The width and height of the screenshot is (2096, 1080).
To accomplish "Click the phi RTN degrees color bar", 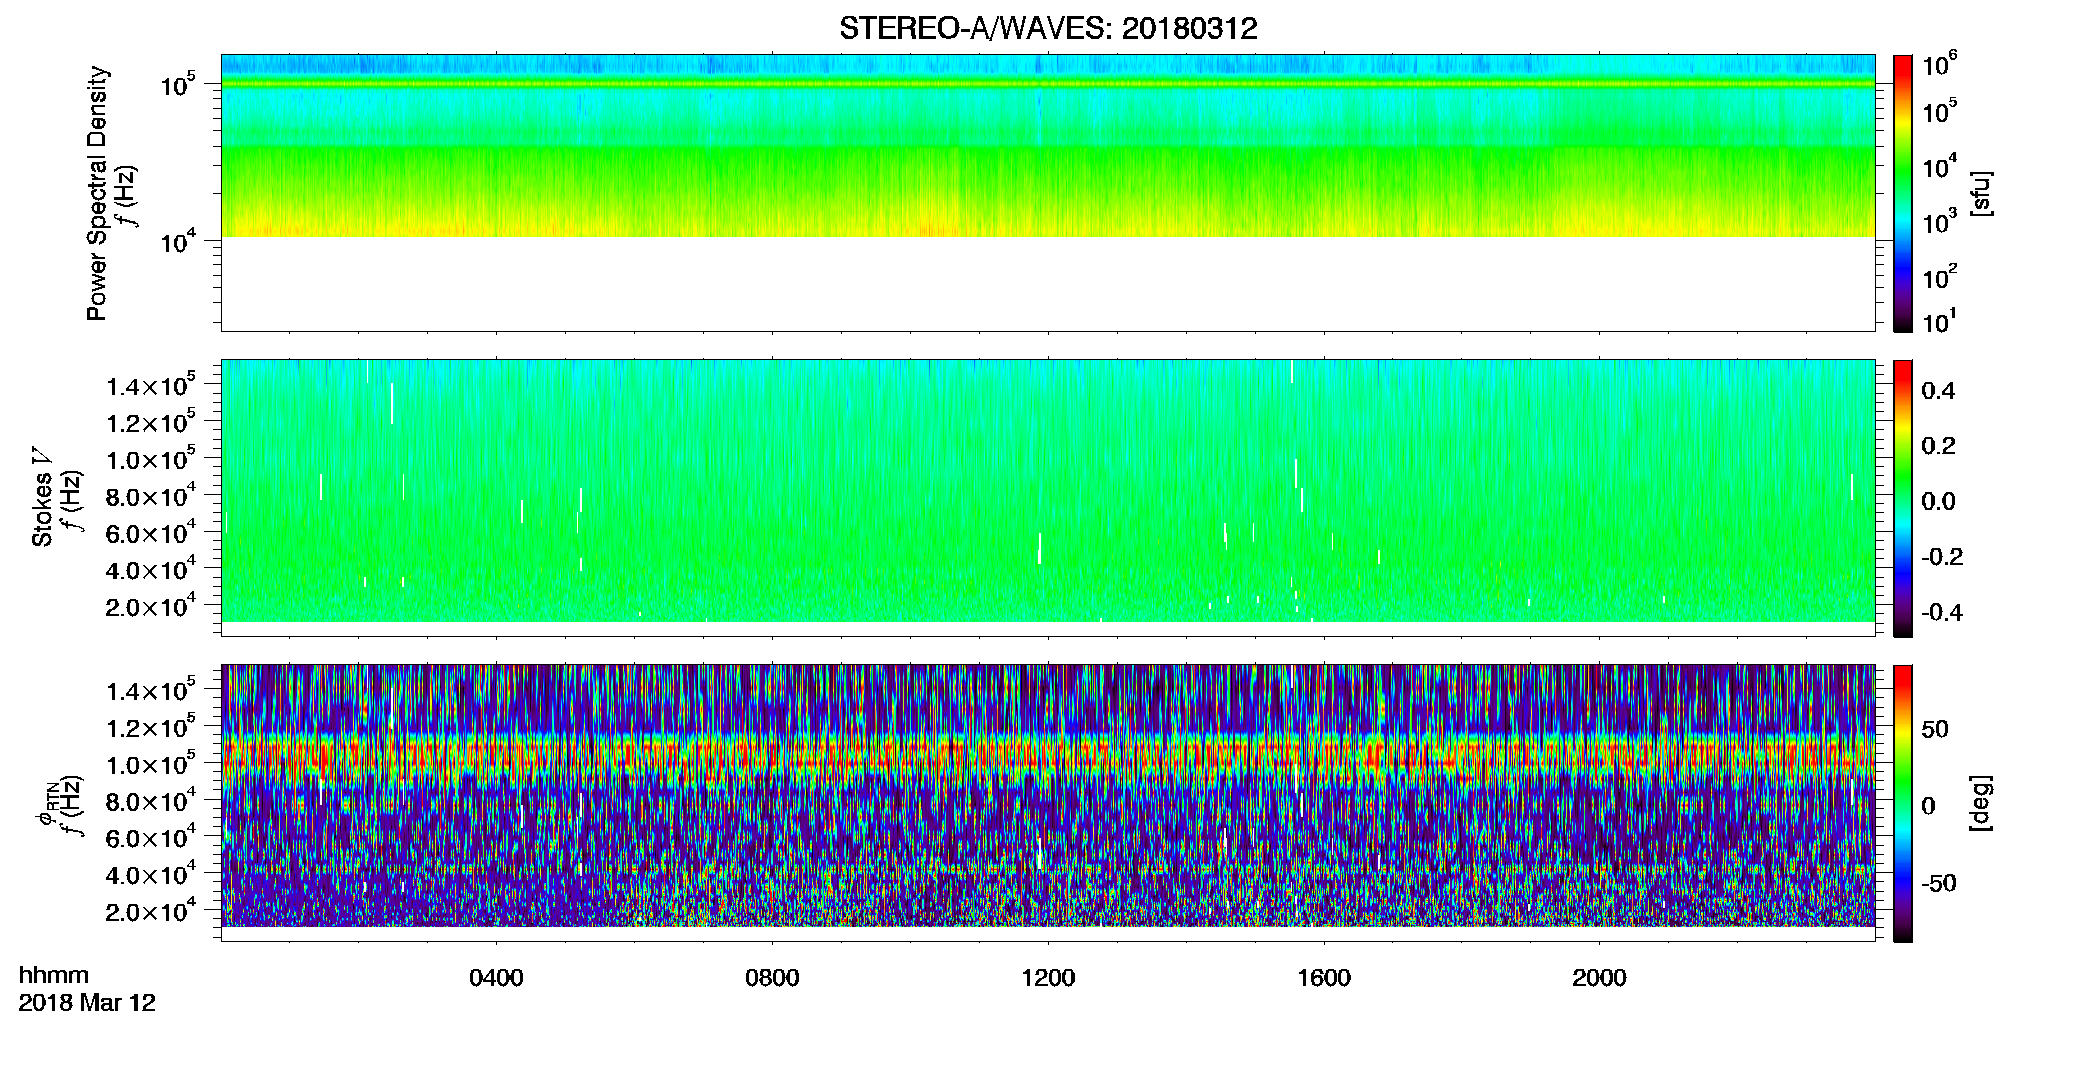I will [1903, 803].
